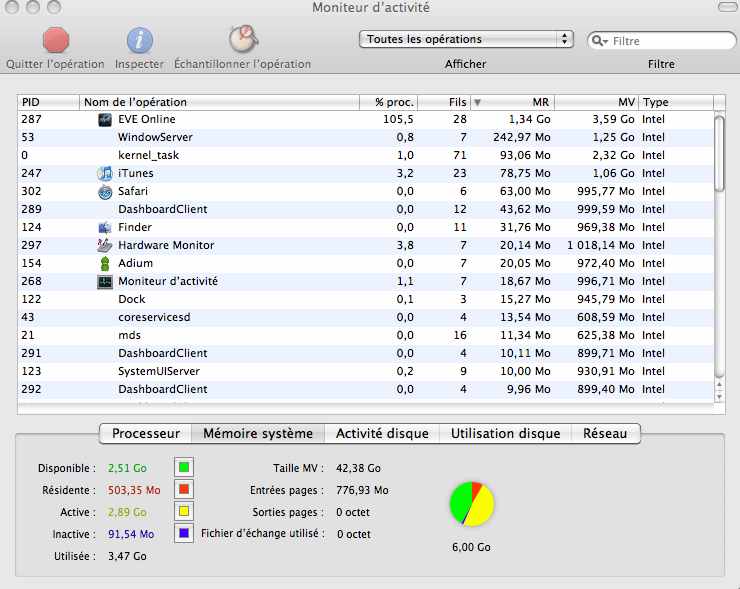Image resolution: width=740 pixels, height=589 pixels.
Task: Open the Toutes les opérations dropdown
Action: [x=466, y=39]
